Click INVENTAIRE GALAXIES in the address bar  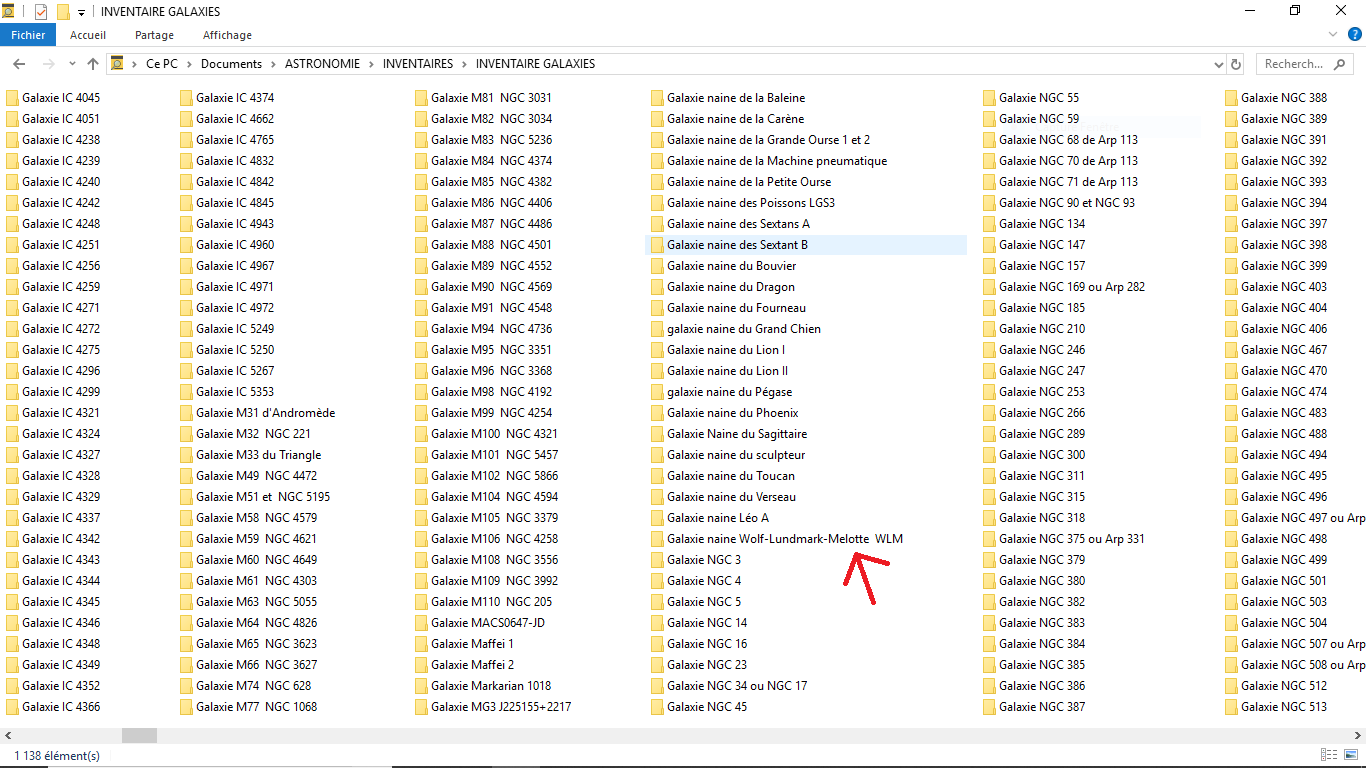point(535,64)
